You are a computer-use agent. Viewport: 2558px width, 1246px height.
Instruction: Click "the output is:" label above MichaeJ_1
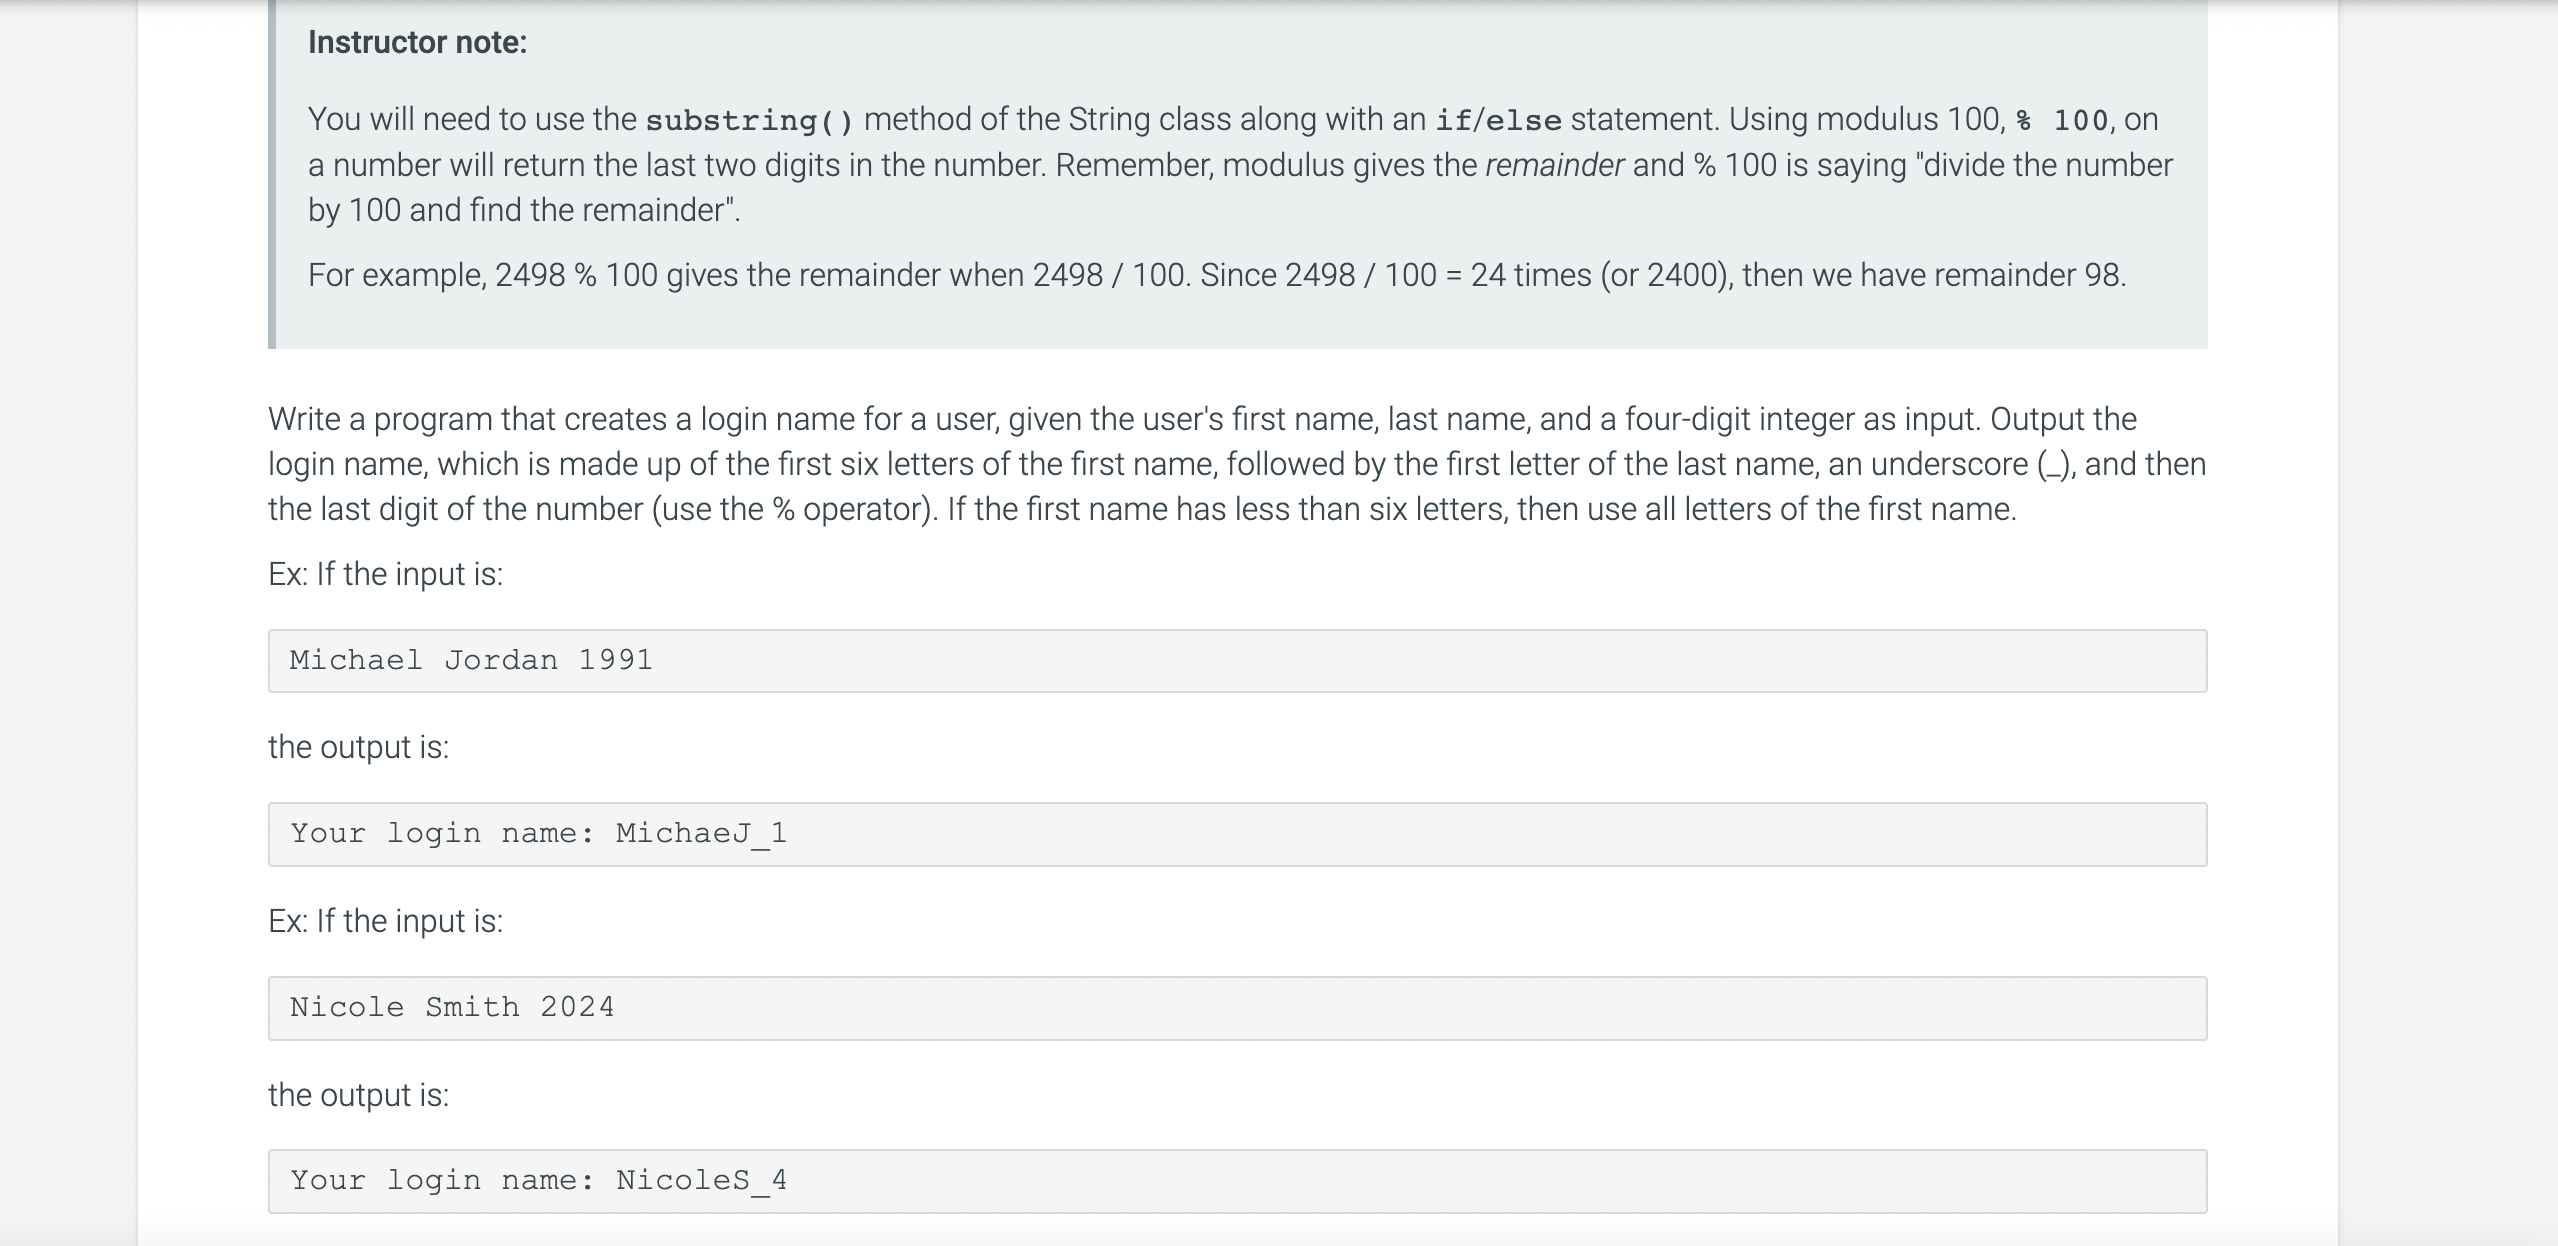point(358,747)
